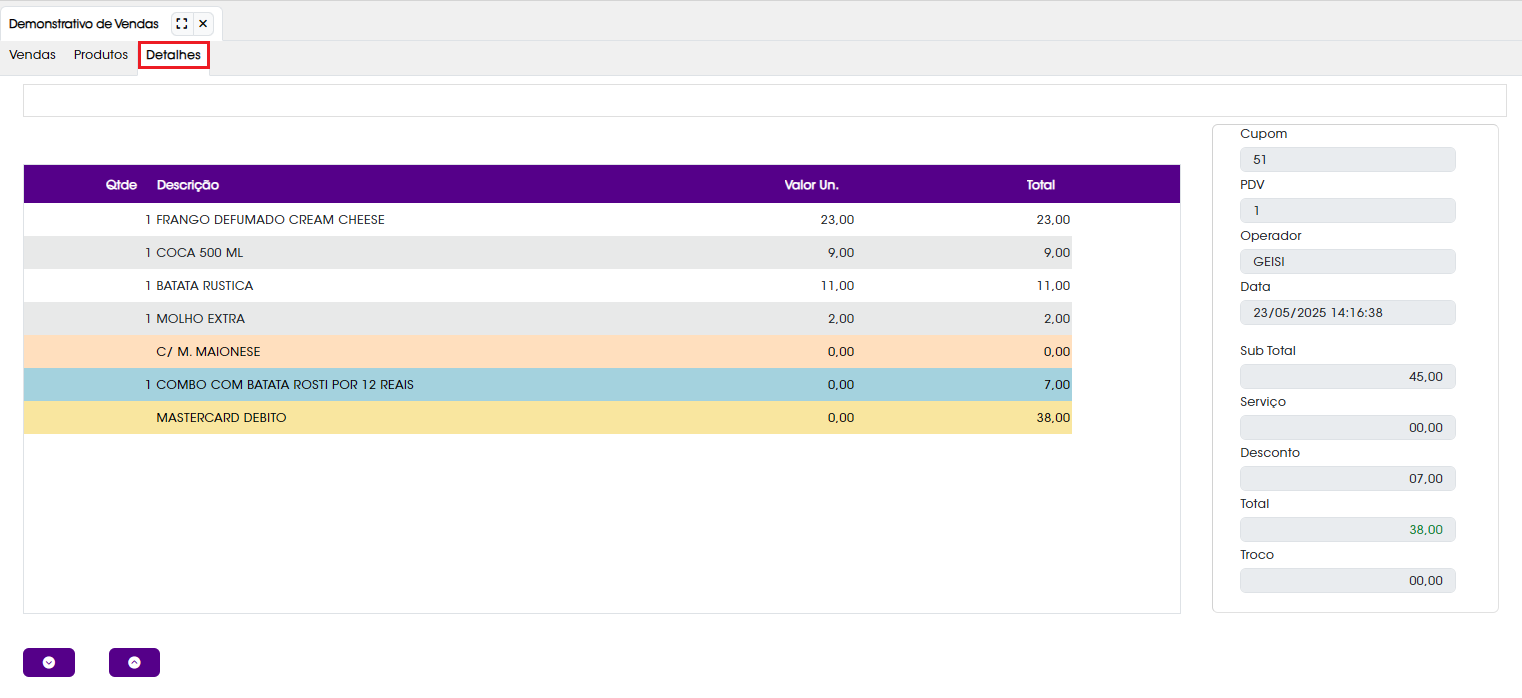Select COMBO COM BATATA ROSTI POR 12 REAIS row
The image size is (1522, 698).
point(548,385)
